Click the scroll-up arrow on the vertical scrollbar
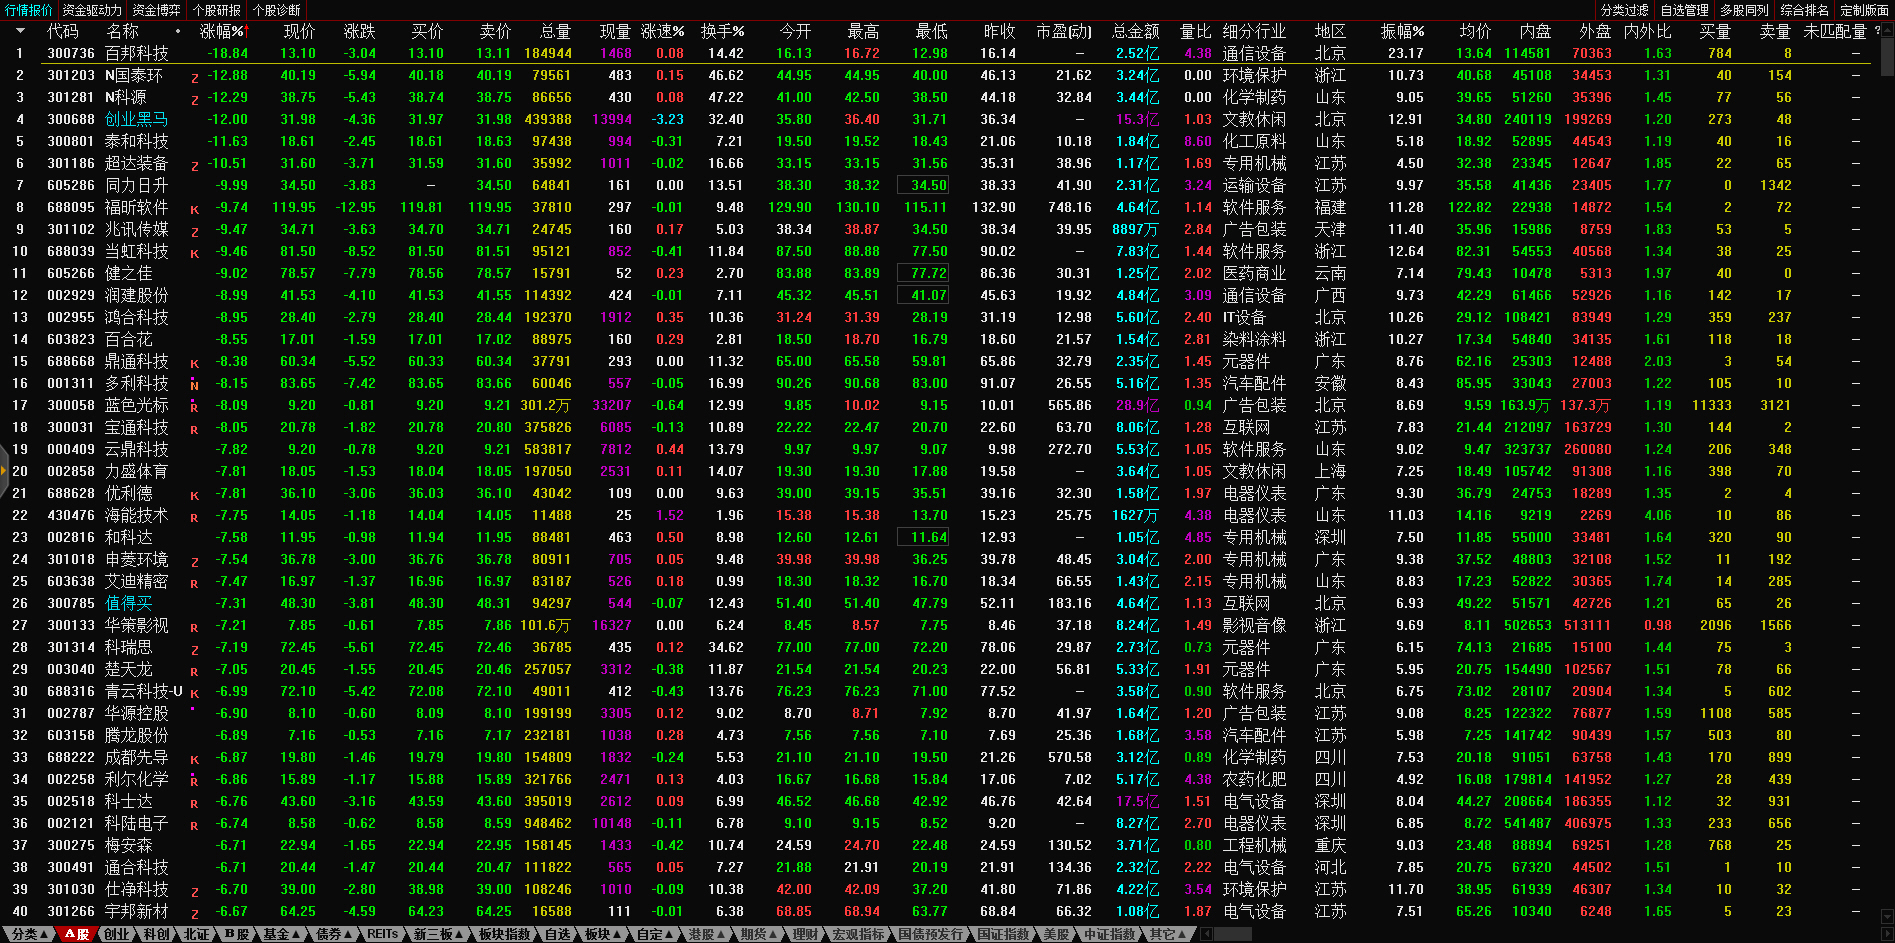This screenshot has width=1895, height=943. tap(1887, 31)
